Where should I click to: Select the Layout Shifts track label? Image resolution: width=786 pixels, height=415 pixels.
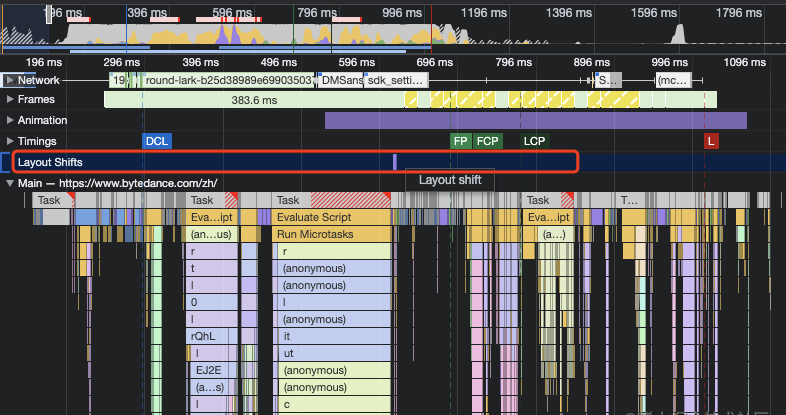(x=50, y=162)
